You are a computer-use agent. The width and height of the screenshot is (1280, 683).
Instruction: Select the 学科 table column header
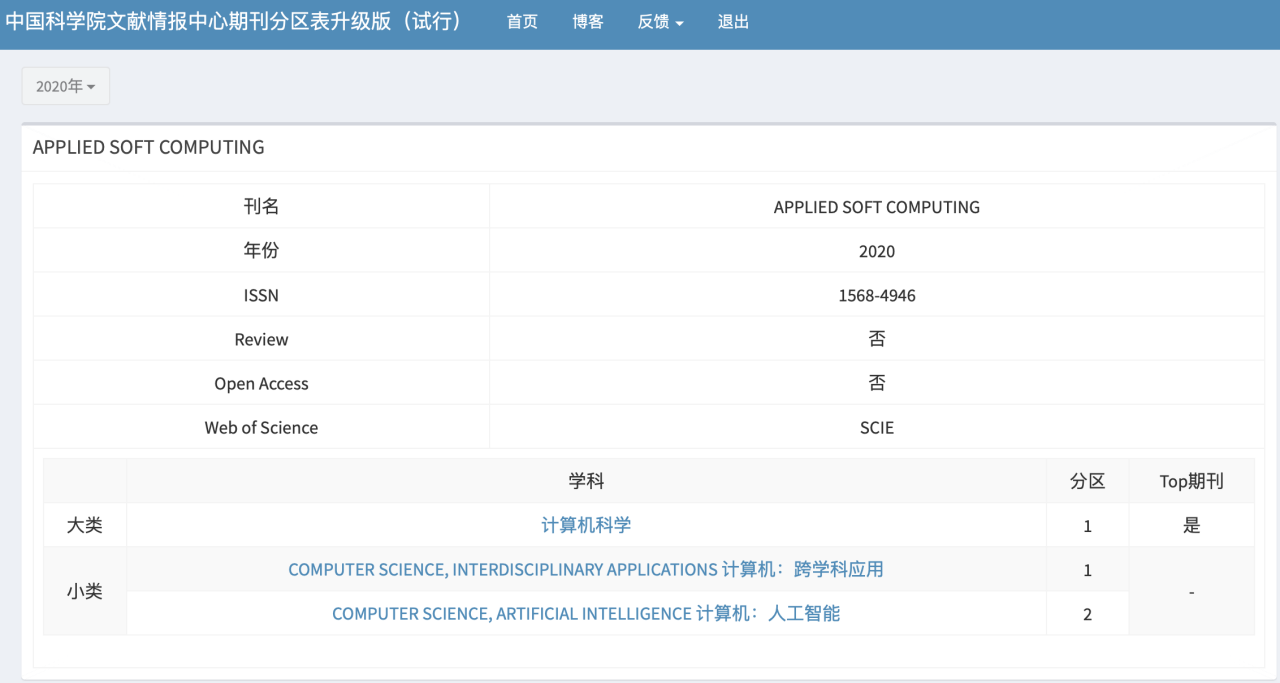[x=585, y=481]
